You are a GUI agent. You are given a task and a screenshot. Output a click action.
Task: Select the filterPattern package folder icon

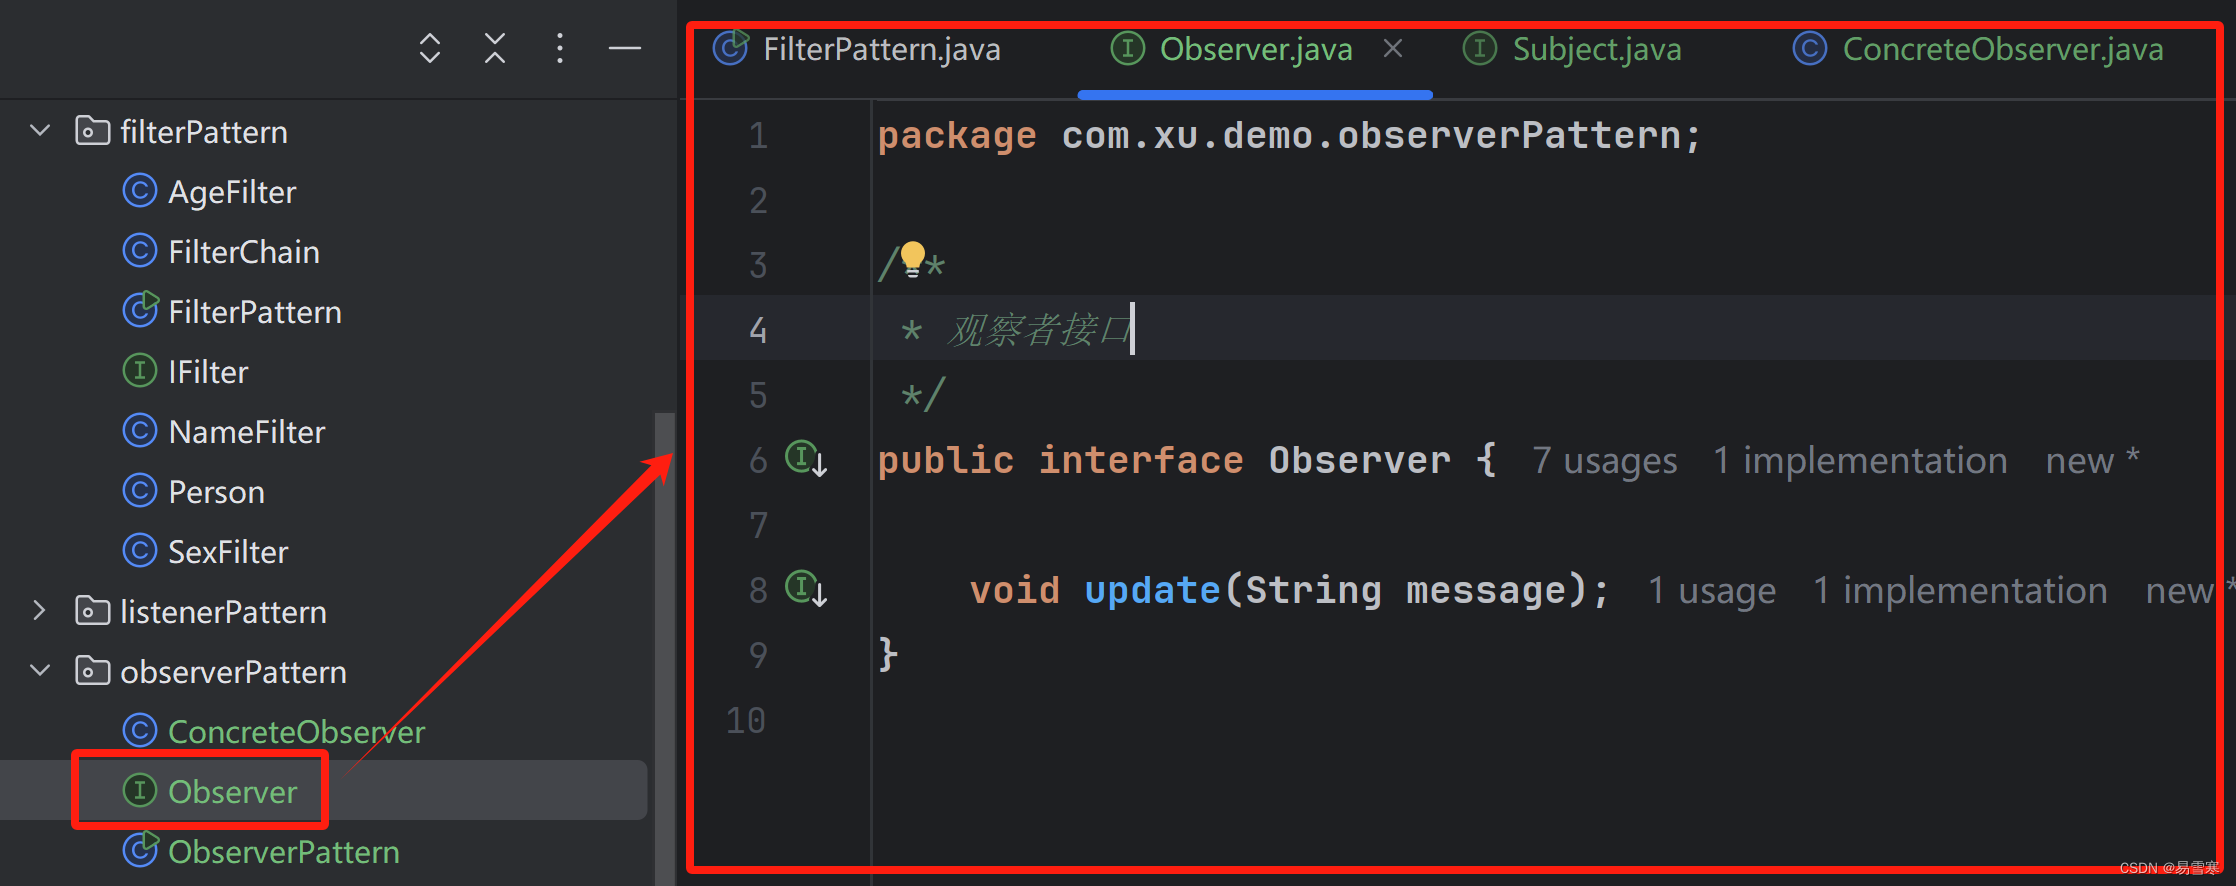coord(92,131)
